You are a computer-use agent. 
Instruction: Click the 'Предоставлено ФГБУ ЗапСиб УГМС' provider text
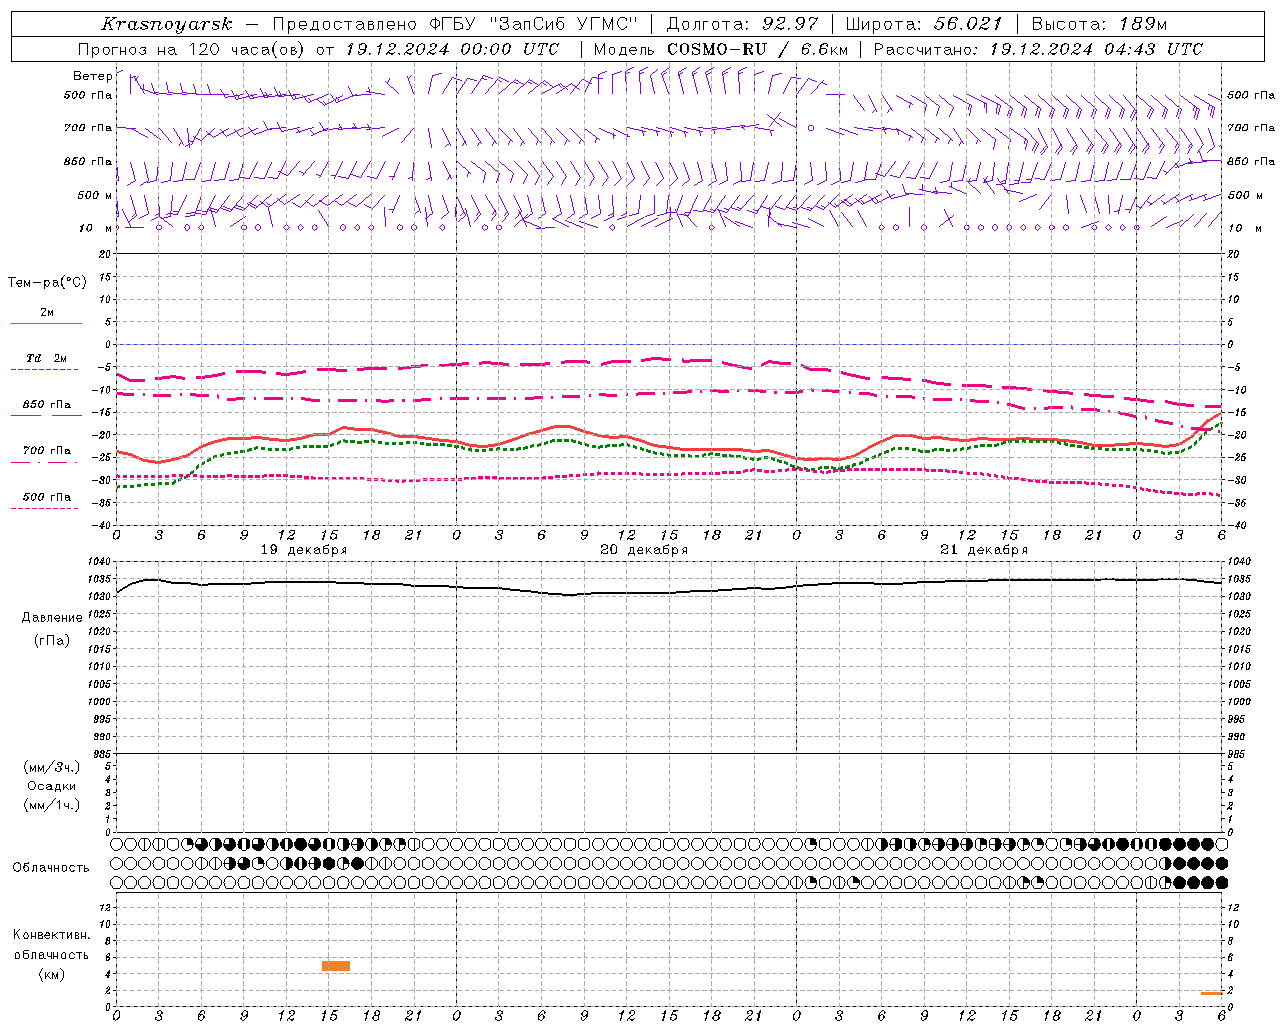pyautogui.click(x=455, y=24)
